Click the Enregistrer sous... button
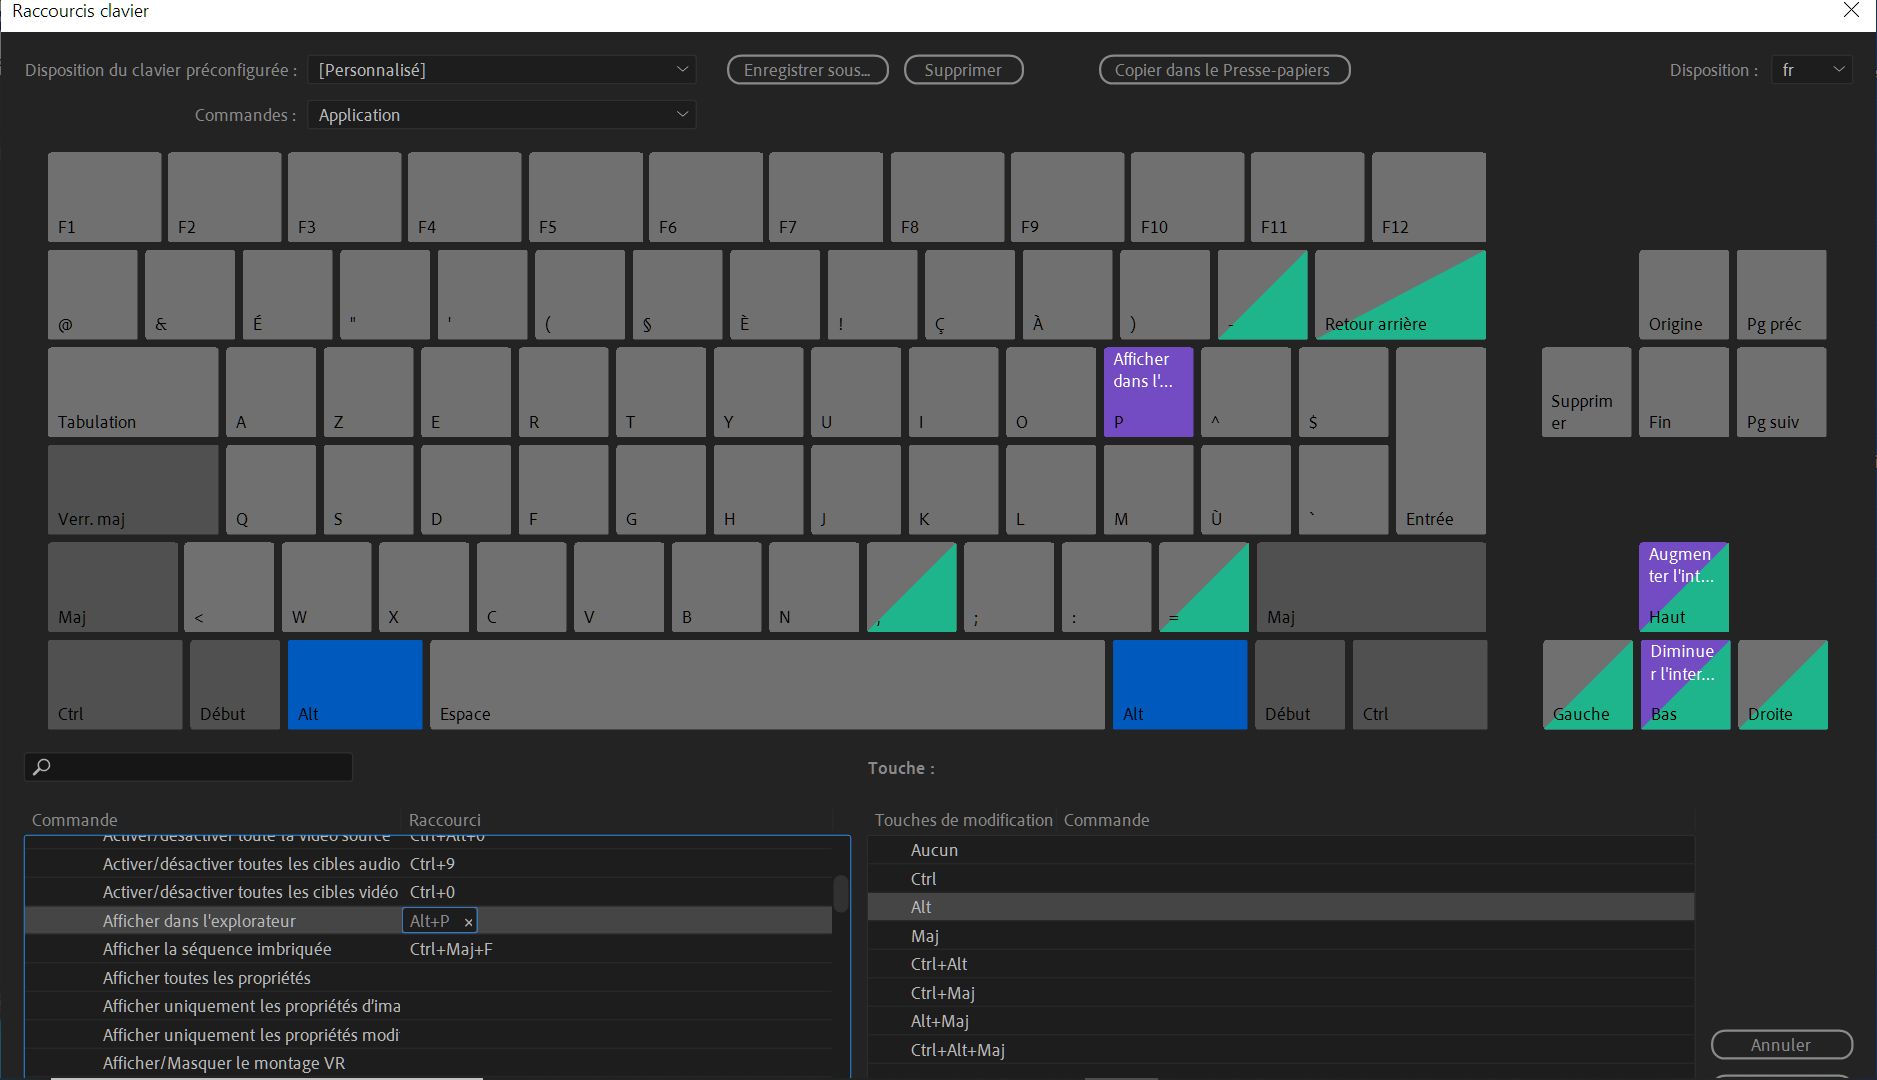Image resolution: width=1877 pixels, height=1080 pixels. (x=808, y=70)
